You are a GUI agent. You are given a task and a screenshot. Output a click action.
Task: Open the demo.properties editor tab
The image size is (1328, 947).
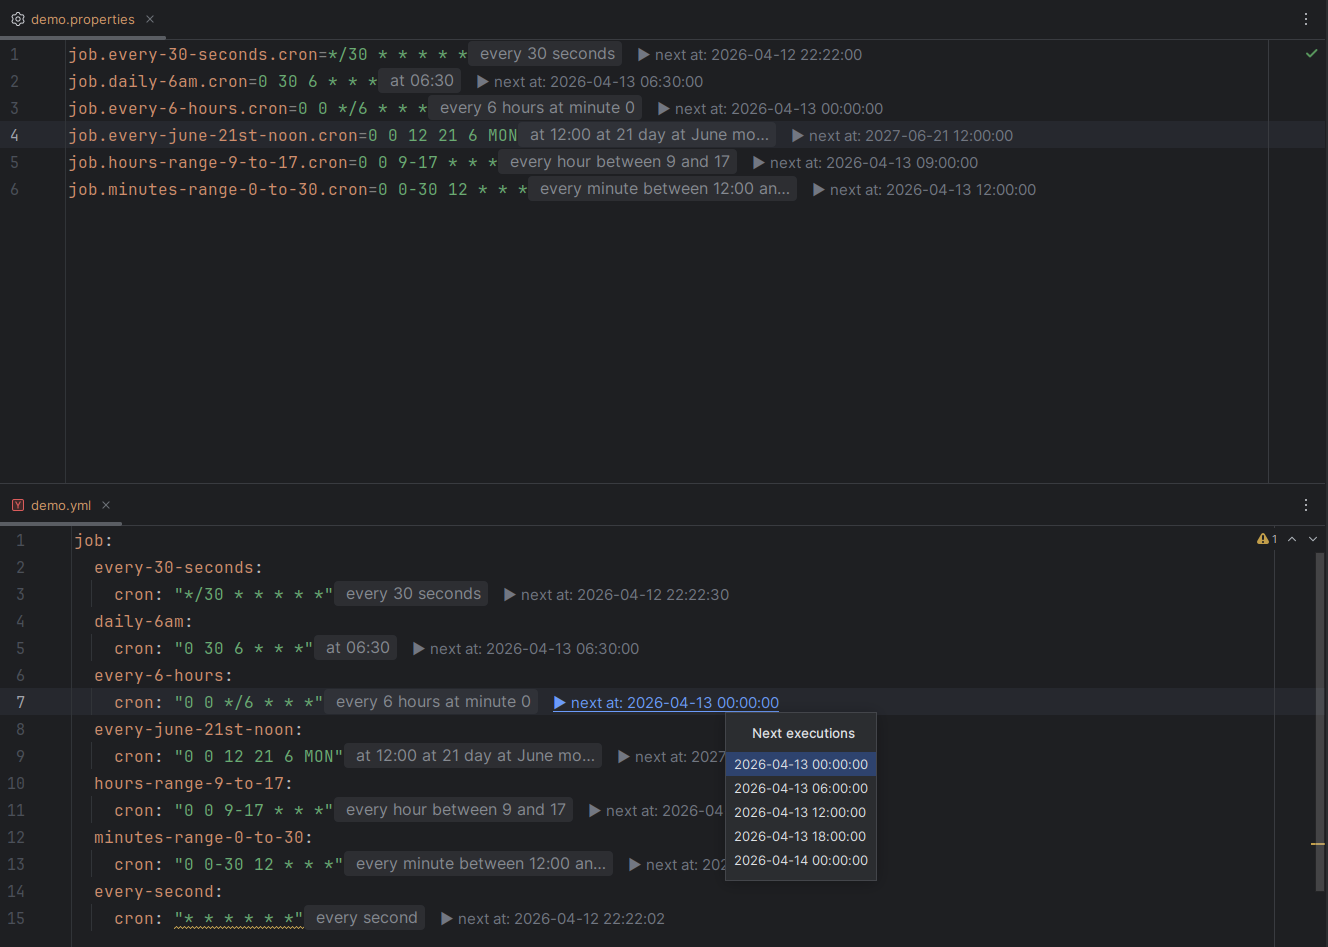[x=82, y=19]
